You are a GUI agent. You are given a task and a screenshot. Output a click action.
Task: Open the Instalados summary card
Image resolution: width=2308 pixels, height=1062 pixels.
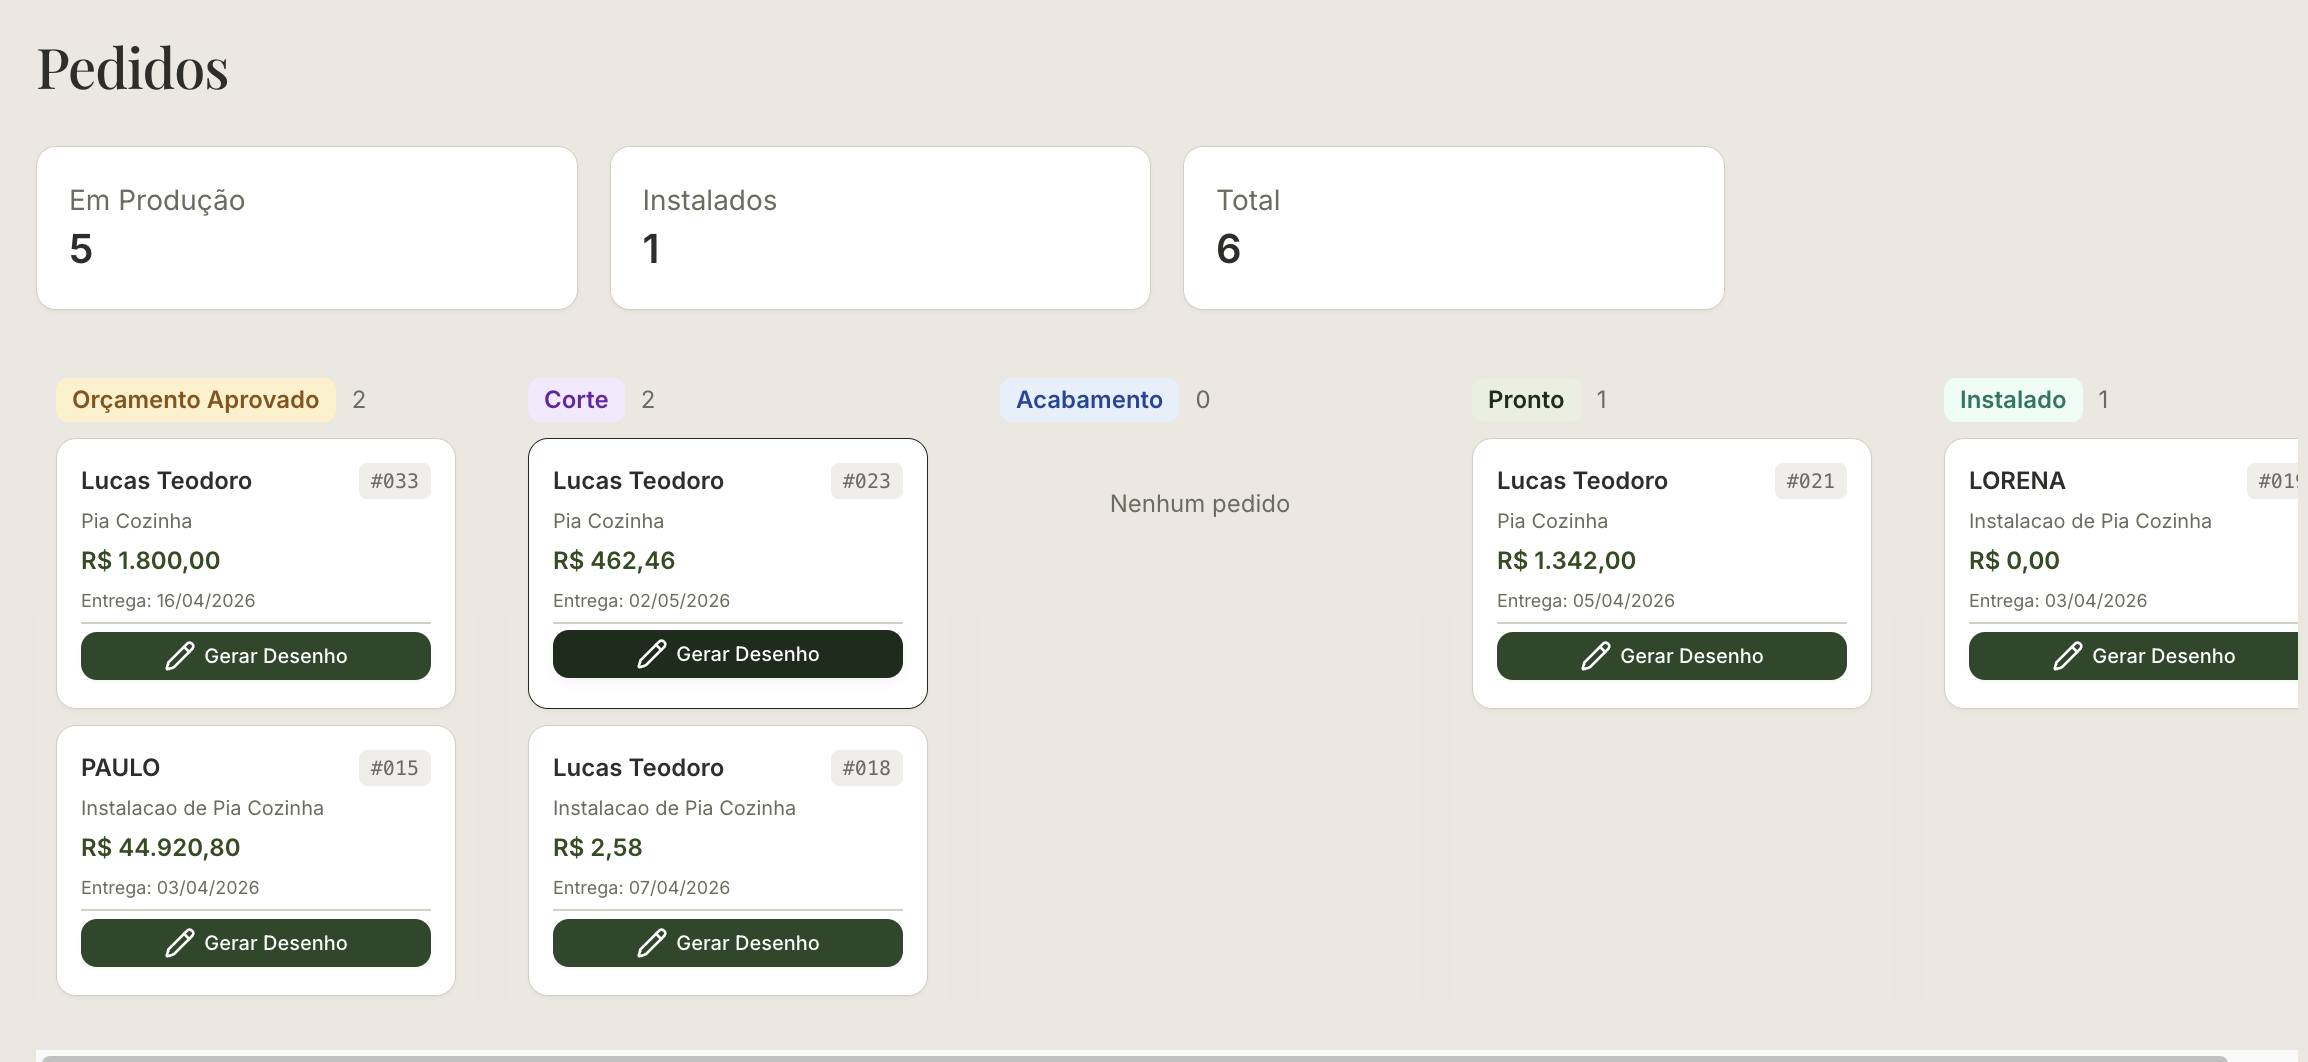pyautogui.click(x=880, y=228)
